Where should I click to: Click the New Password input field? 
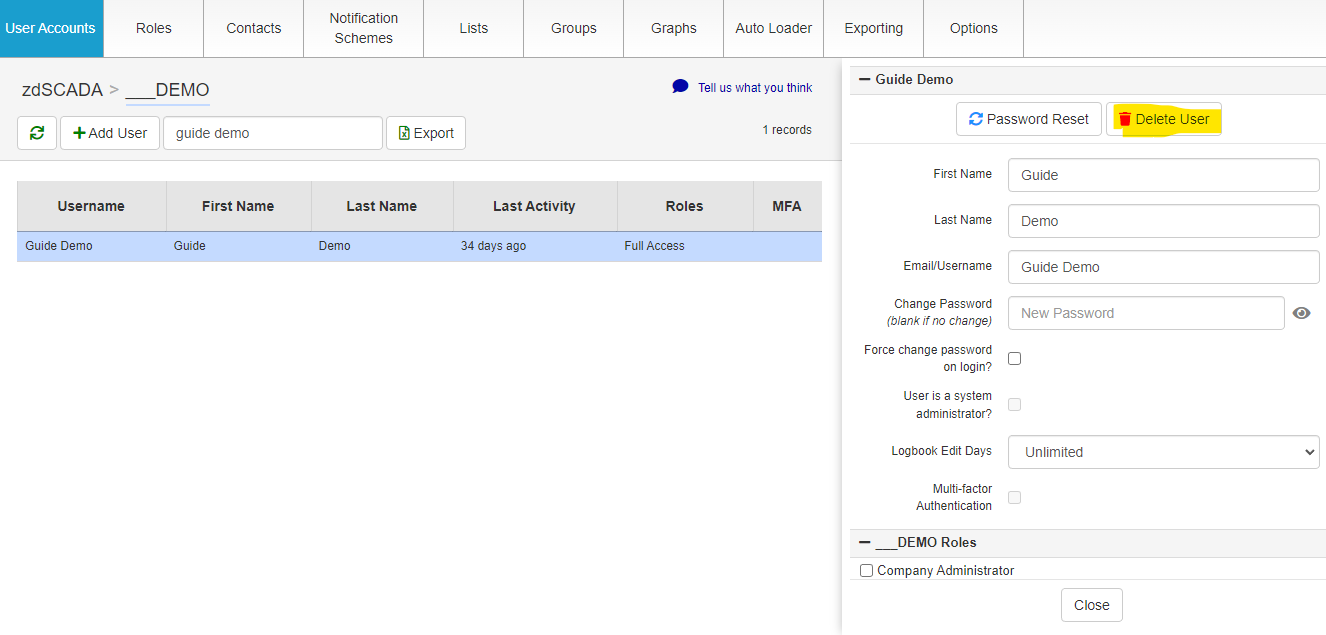tap(1146, 313)
